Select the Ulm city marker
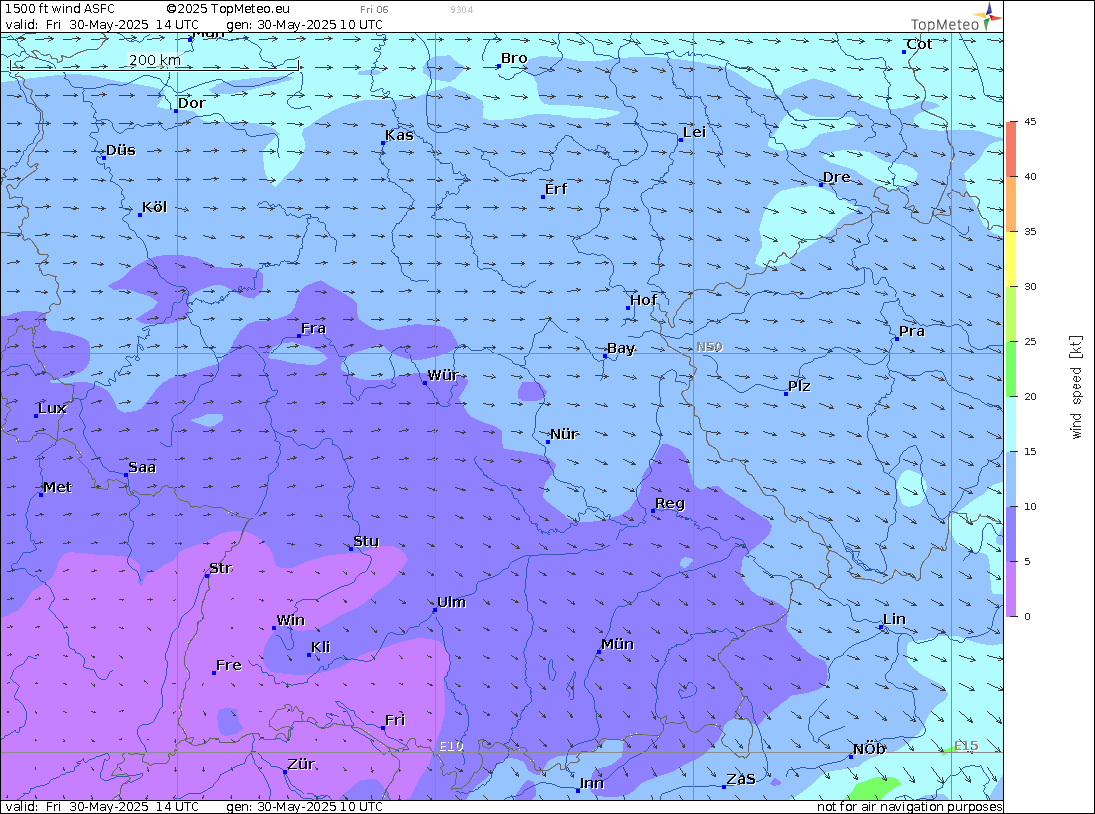The width and height of the screenshot is (1095, 814). coord(435,610)
